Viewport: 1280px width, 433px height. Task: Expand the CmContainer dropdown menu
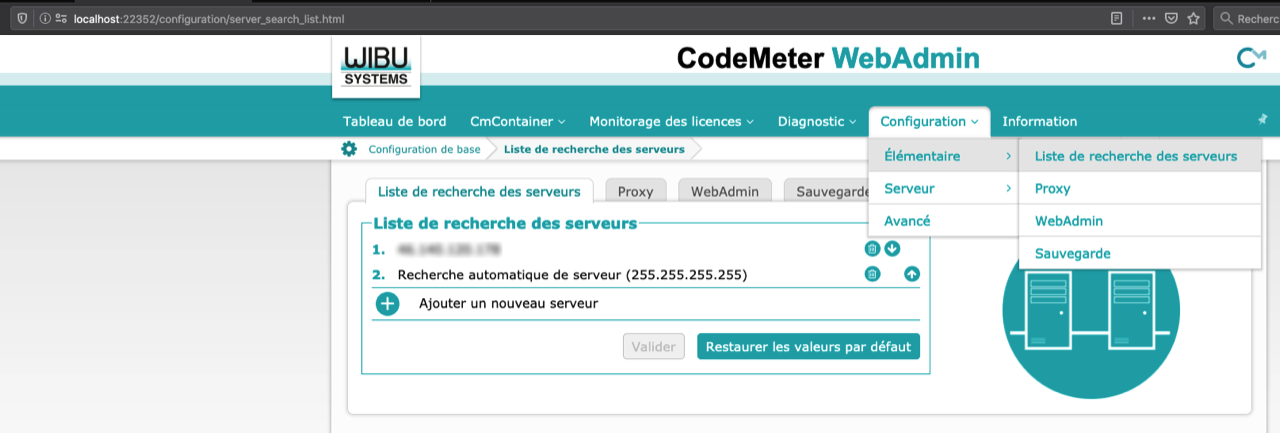517,121
